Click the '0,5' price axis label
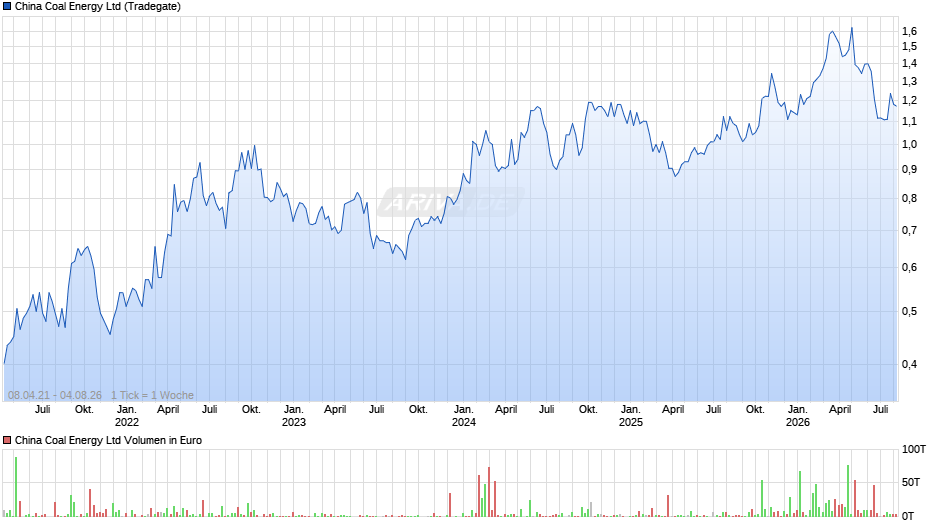940x526 pixels. pyautogui.click(x=909, y=311)
